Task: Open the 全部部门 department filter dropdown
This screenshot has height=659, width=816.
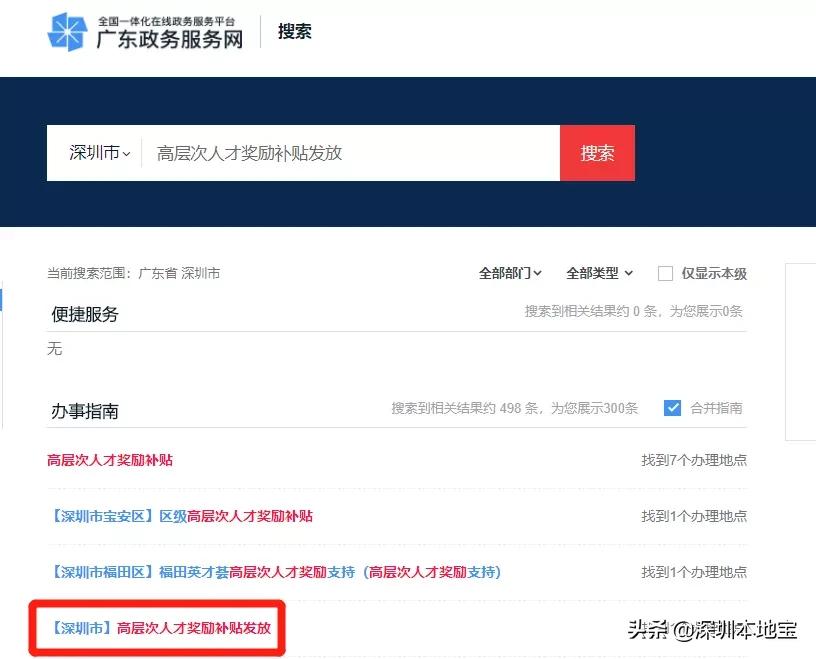Action: pos(508,272)
